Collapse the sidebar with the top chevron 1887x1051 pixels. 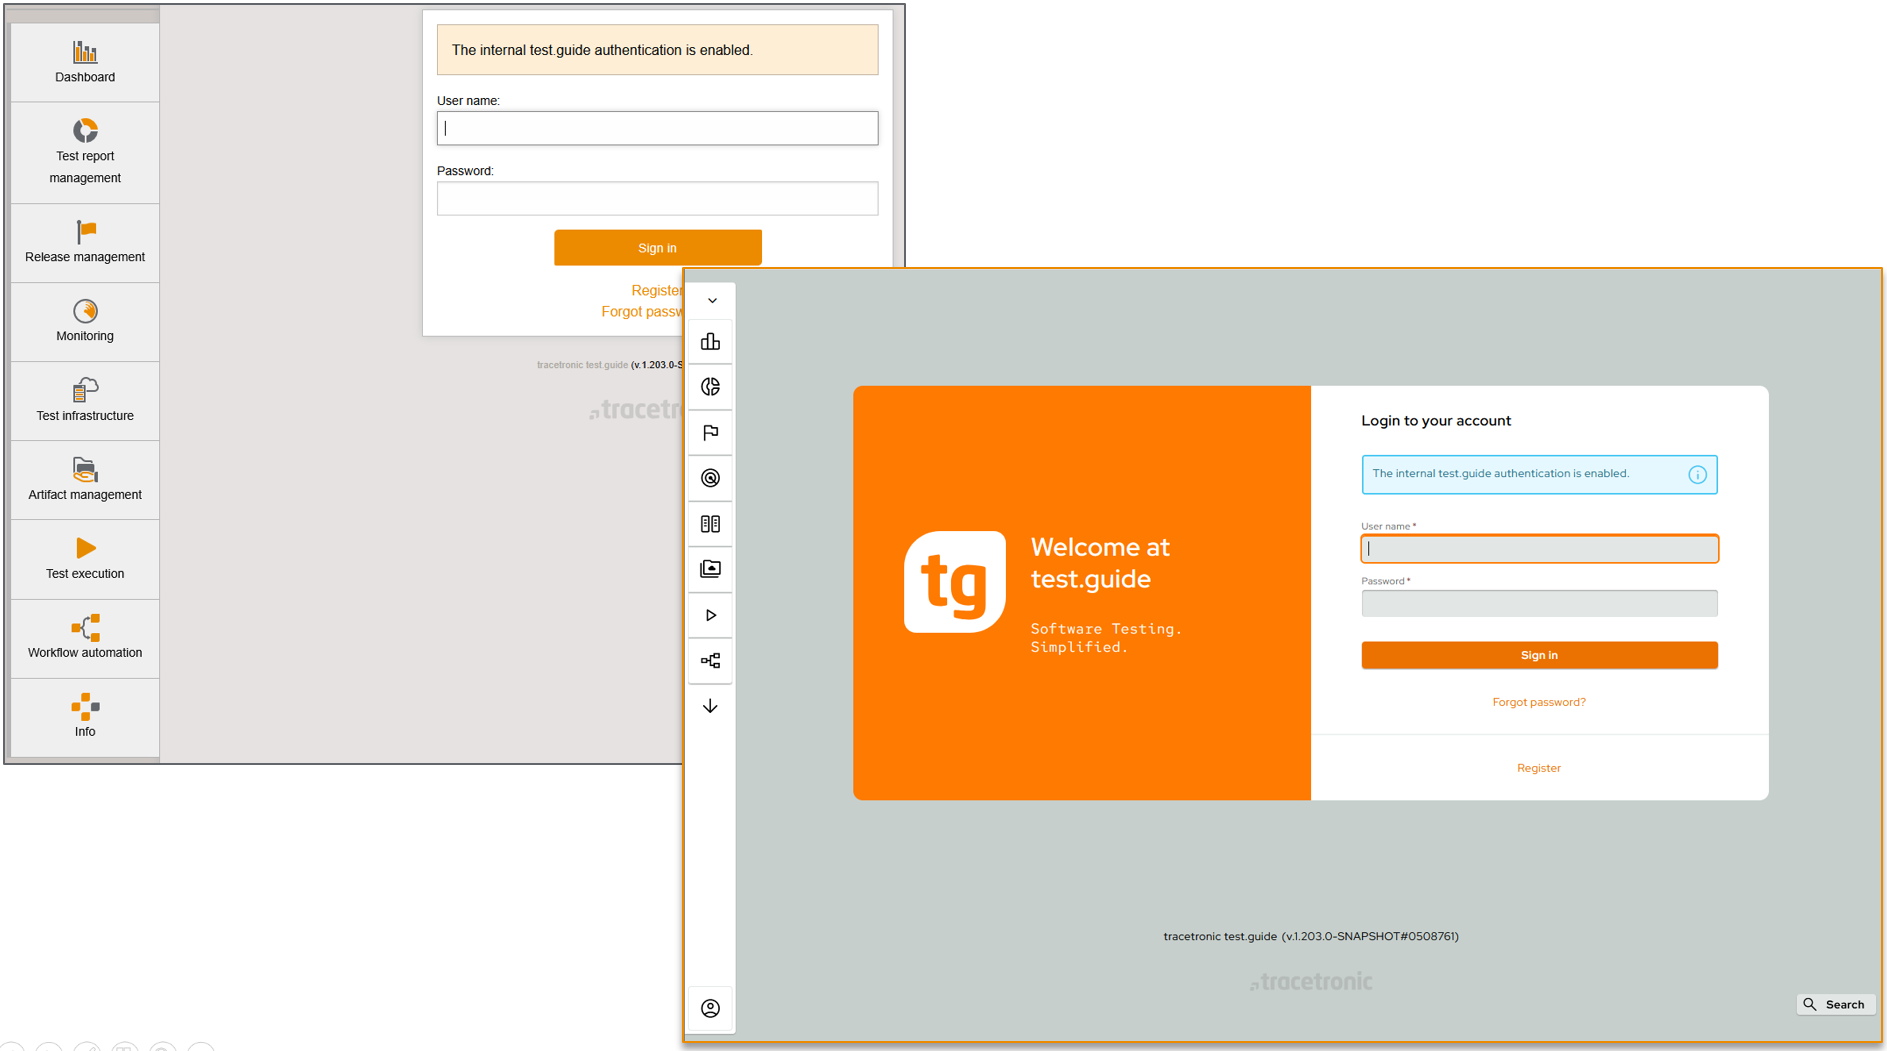pyautogui.click(x=710, y=299)
